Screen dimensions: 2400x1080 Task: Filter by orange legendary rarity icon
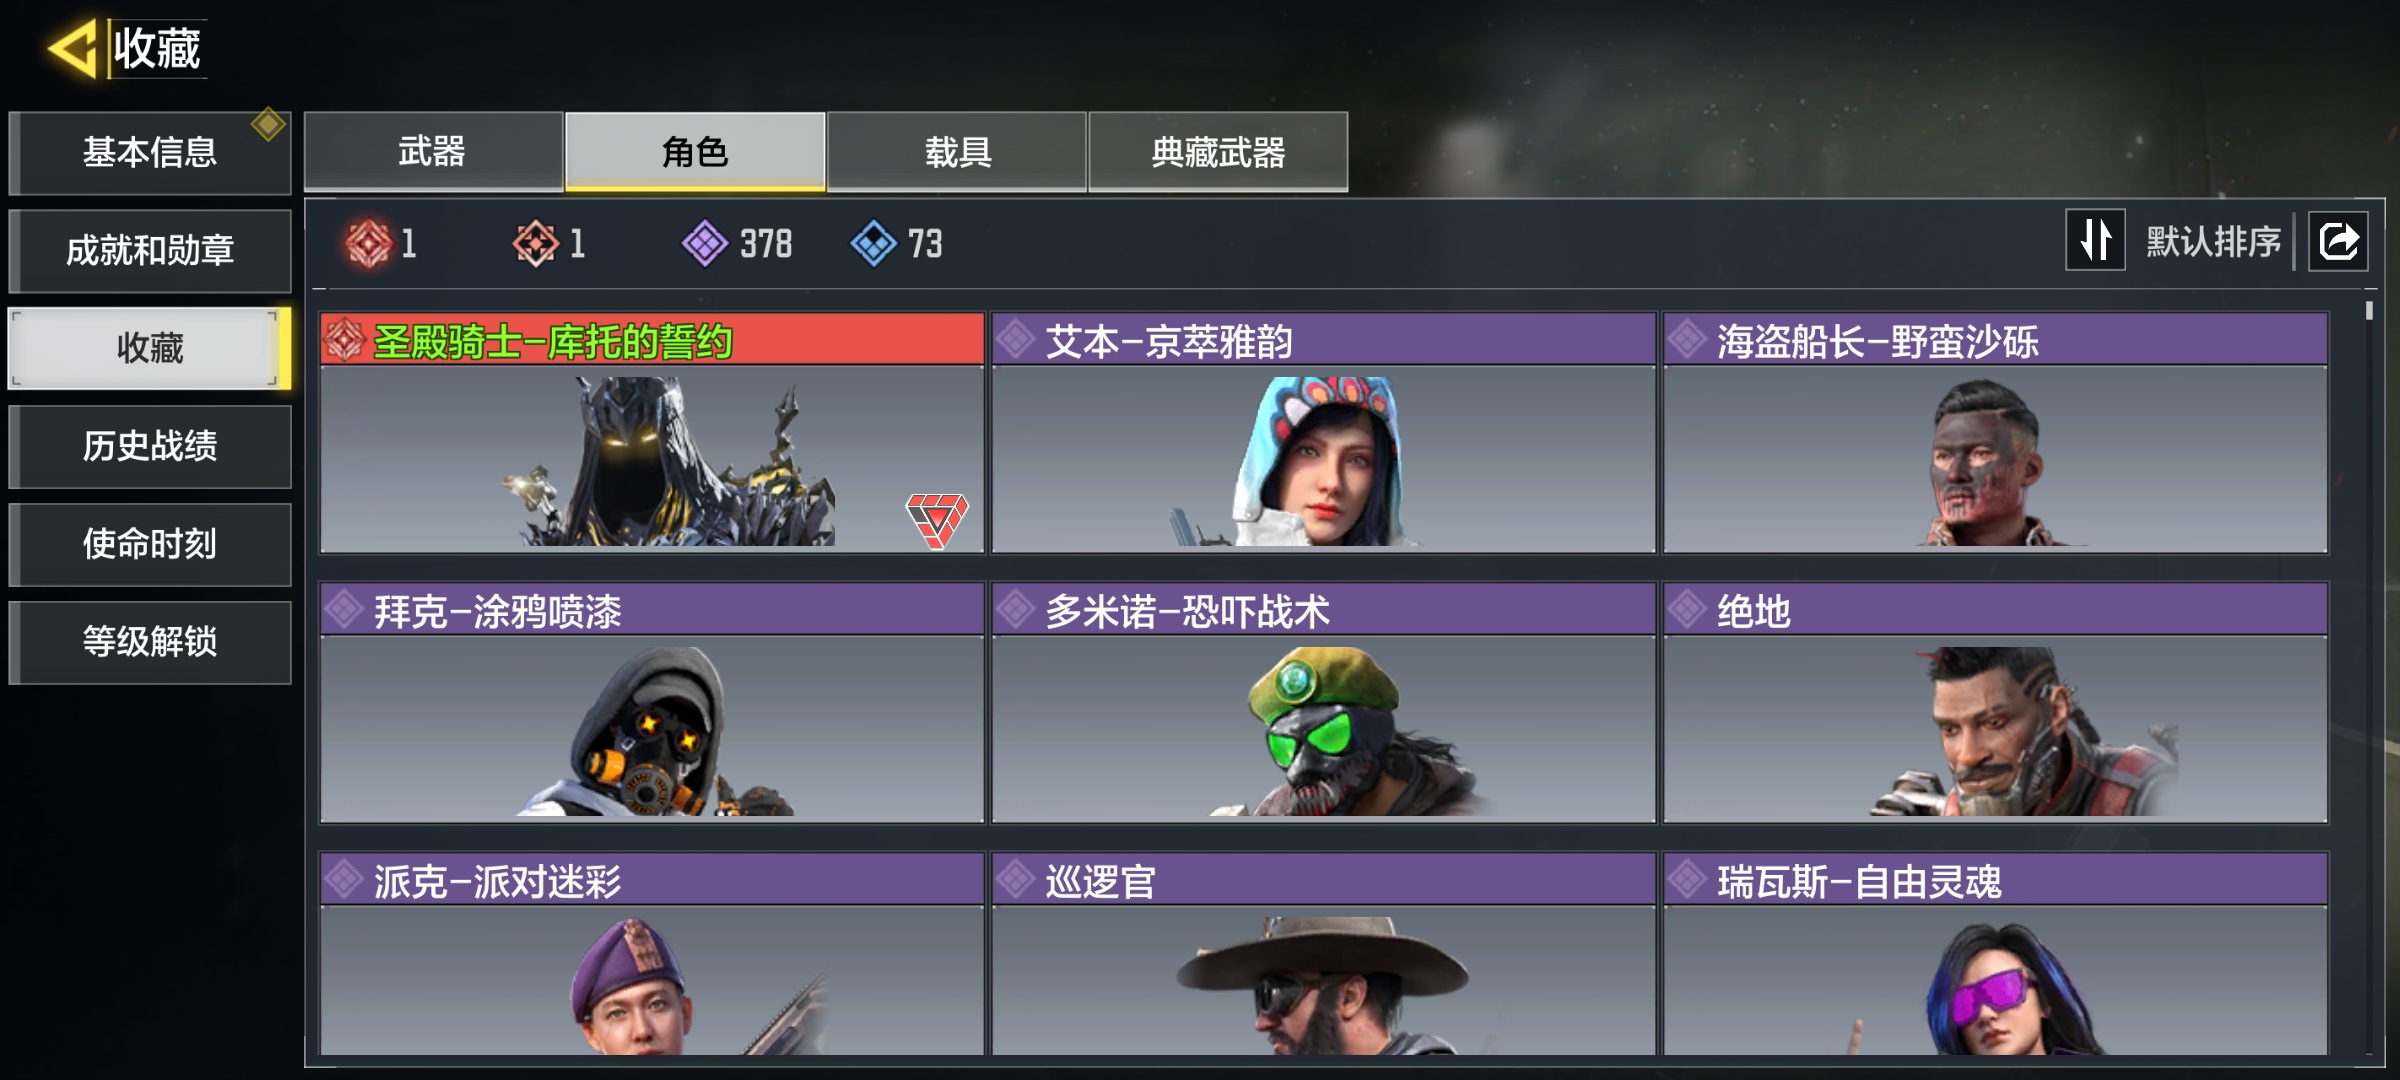tap(536, 243)
